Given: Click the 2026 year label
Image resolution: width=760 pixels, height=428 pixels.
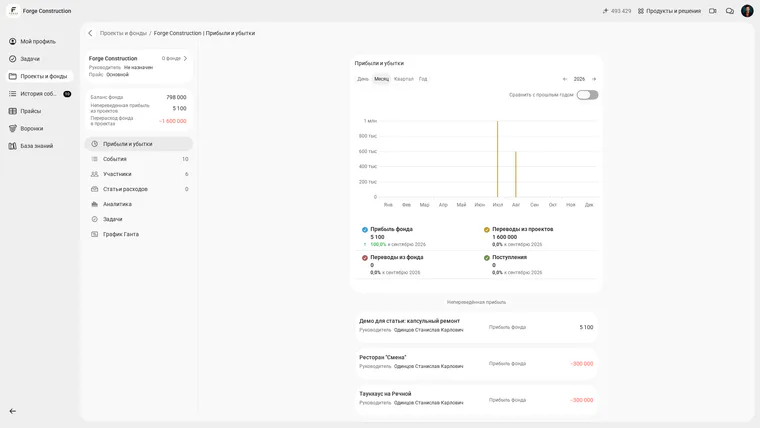Looking at the screenshot, I should 579,79.
